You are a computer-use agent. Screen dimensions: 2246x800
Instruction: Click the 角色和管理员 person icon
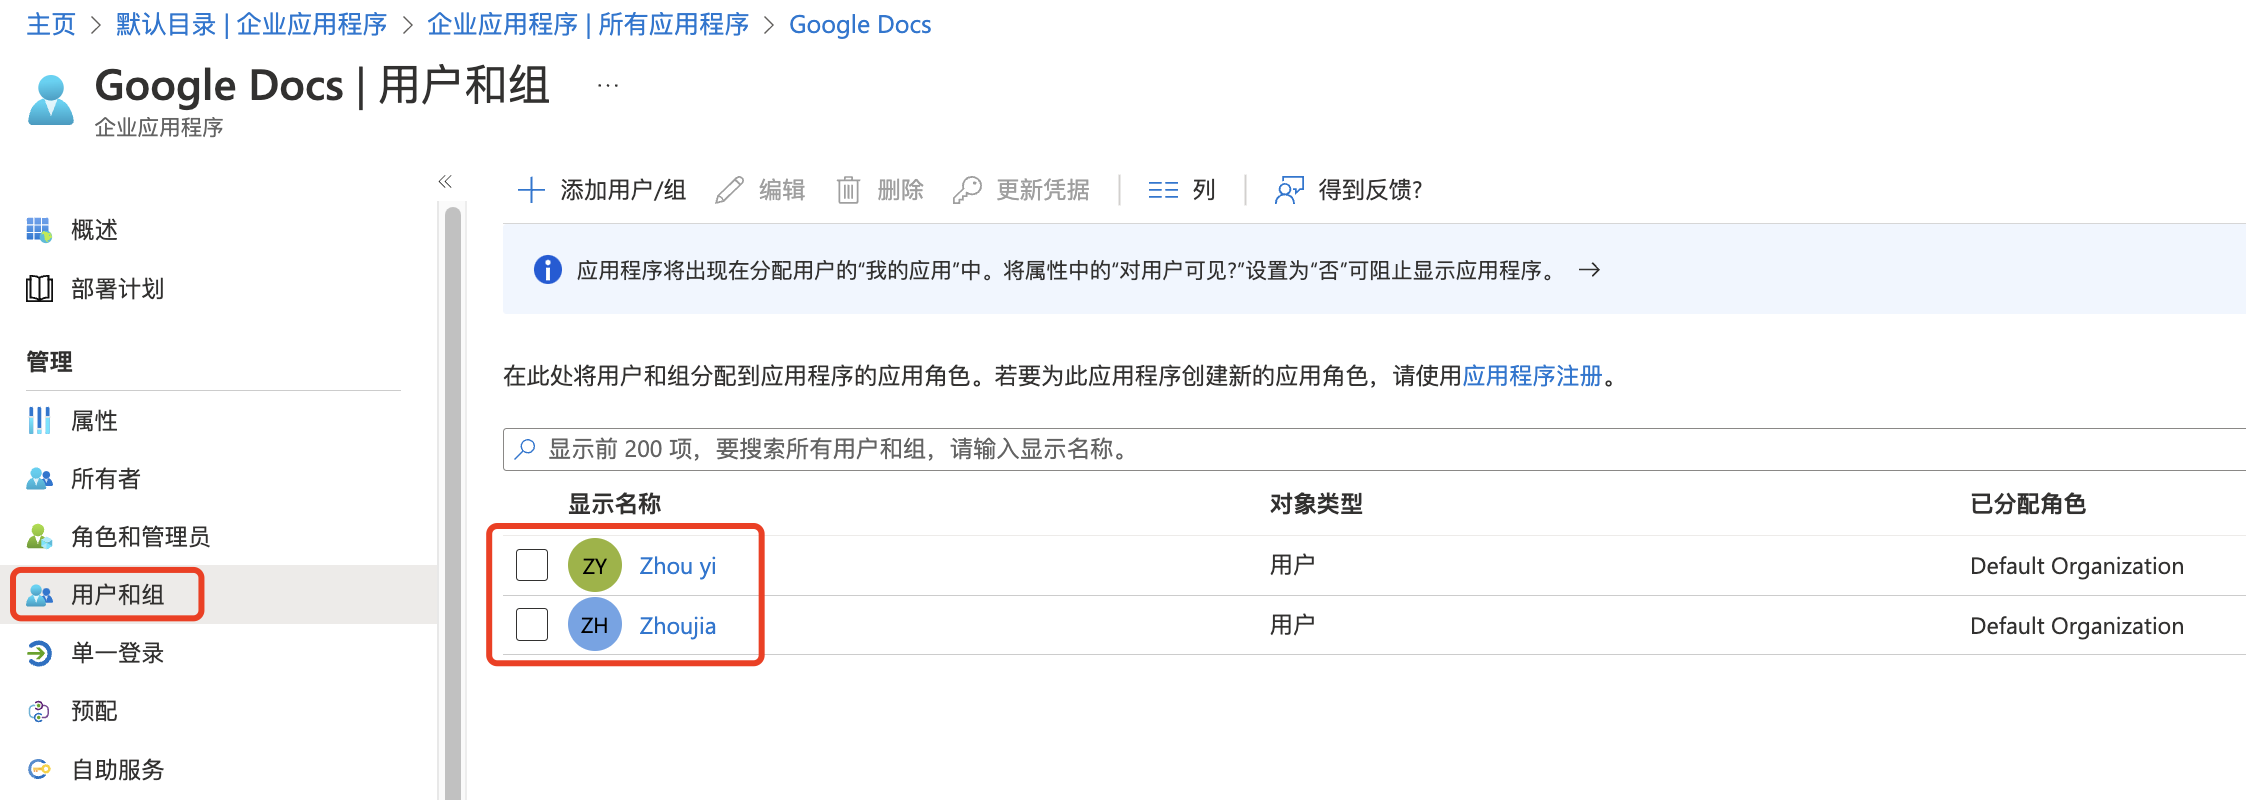pos(39,537)
